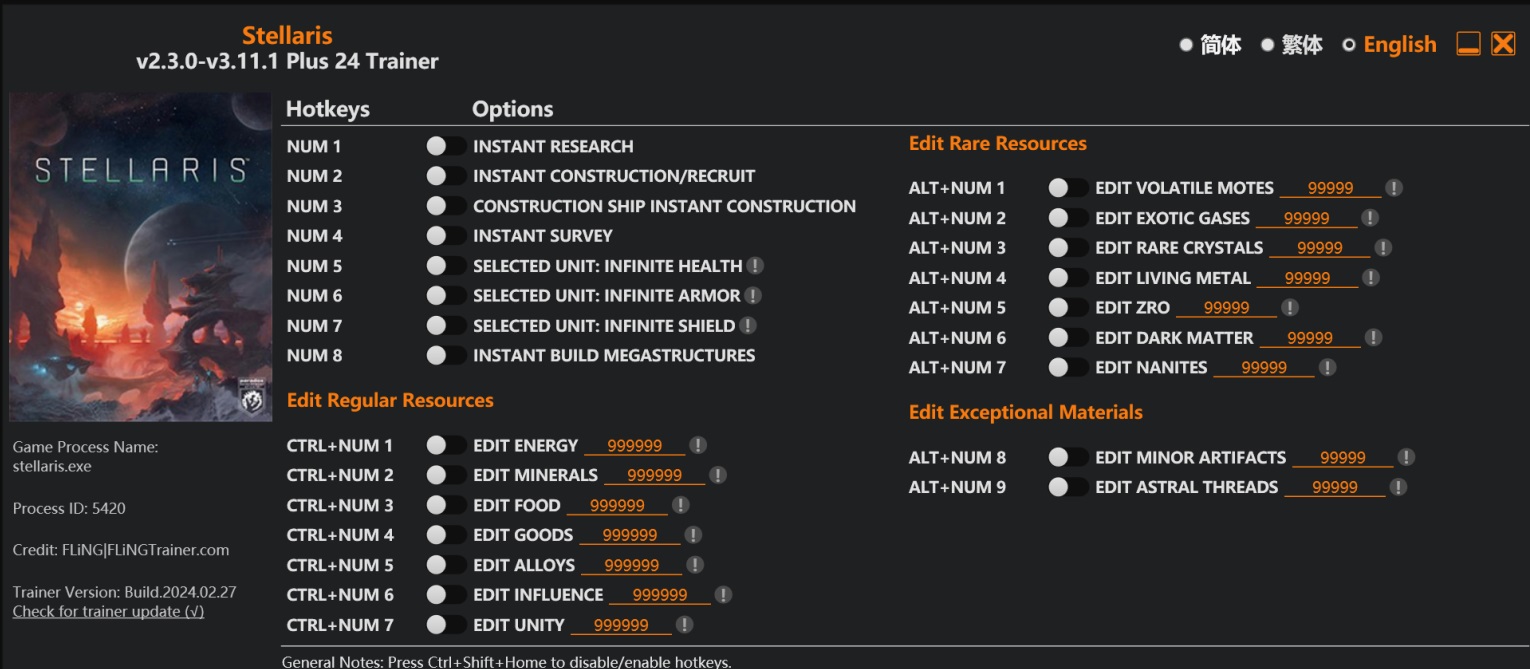Enable the Edit Nanites switch
Image resolution: width=1530 pixels, height=669 pixels.
coord(1067,368)
